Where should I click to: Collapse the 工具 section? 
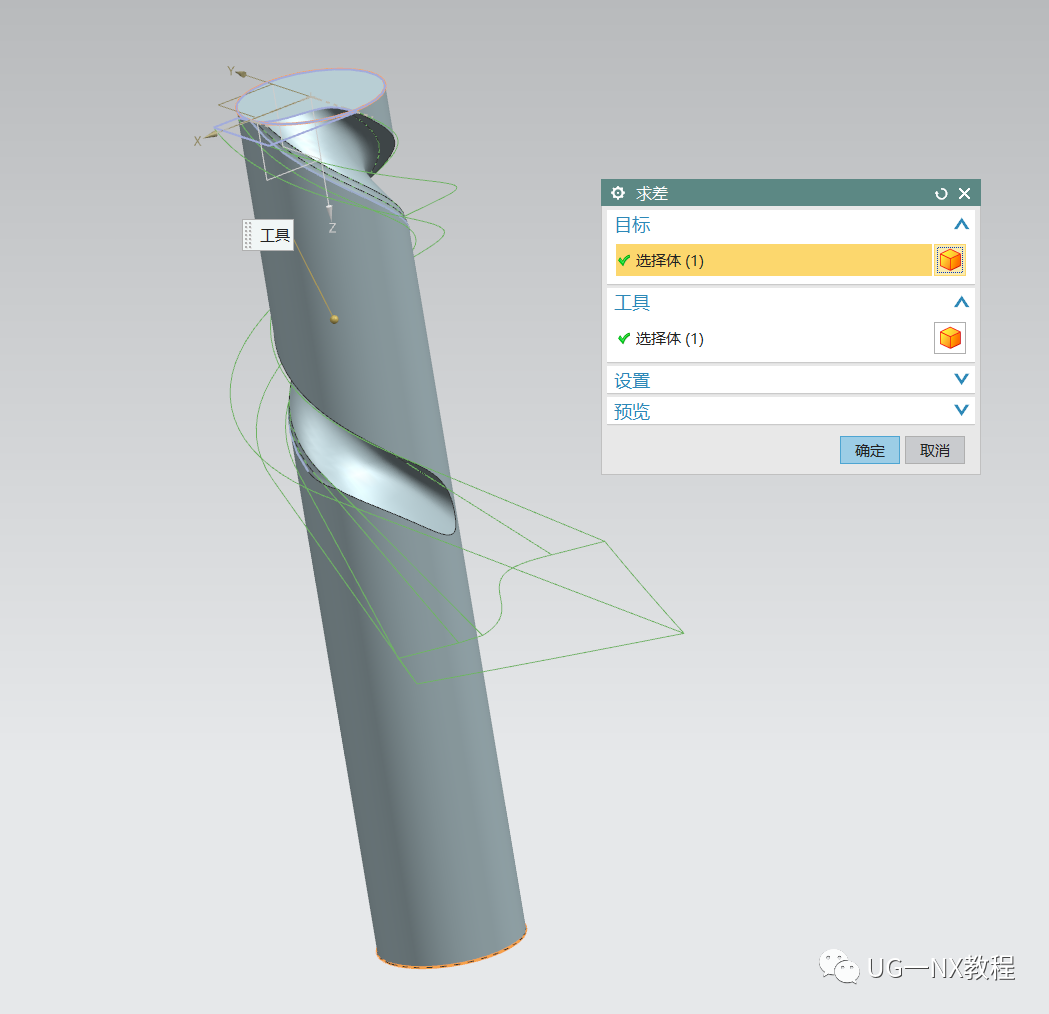click(961, 302)
